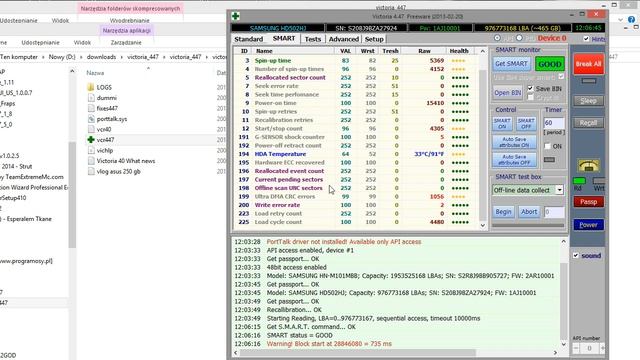Image resolution: width=640 pixels, height=360 pixels.
Task: Click the Recall button
Action: 588,123
